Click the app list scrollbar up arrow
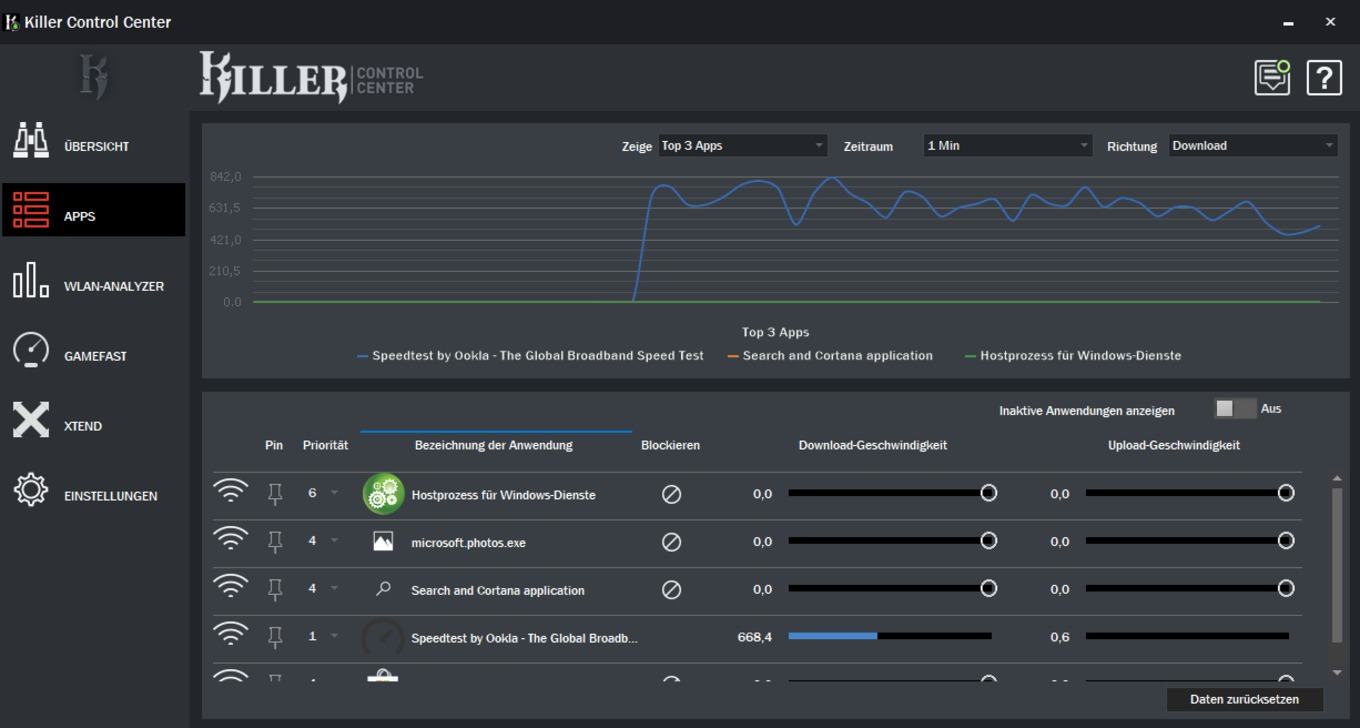The image size is (1360, 728). pyautogui.click(x=1337, y=479)
